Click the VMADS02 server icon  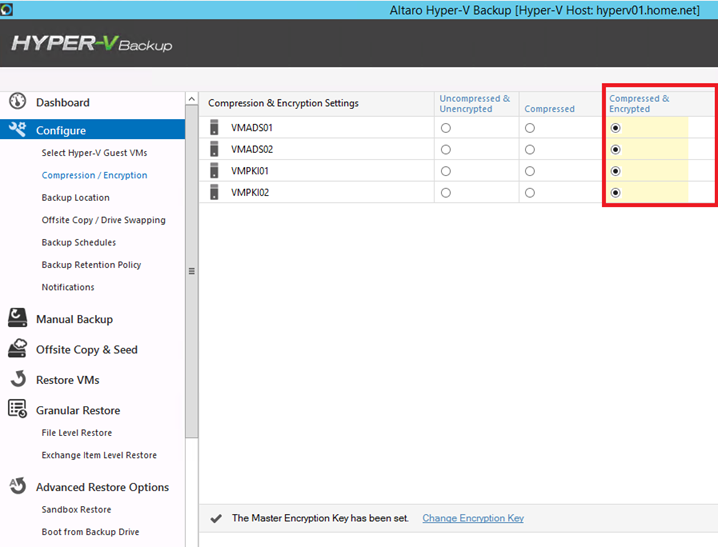(x=214, y=149)
